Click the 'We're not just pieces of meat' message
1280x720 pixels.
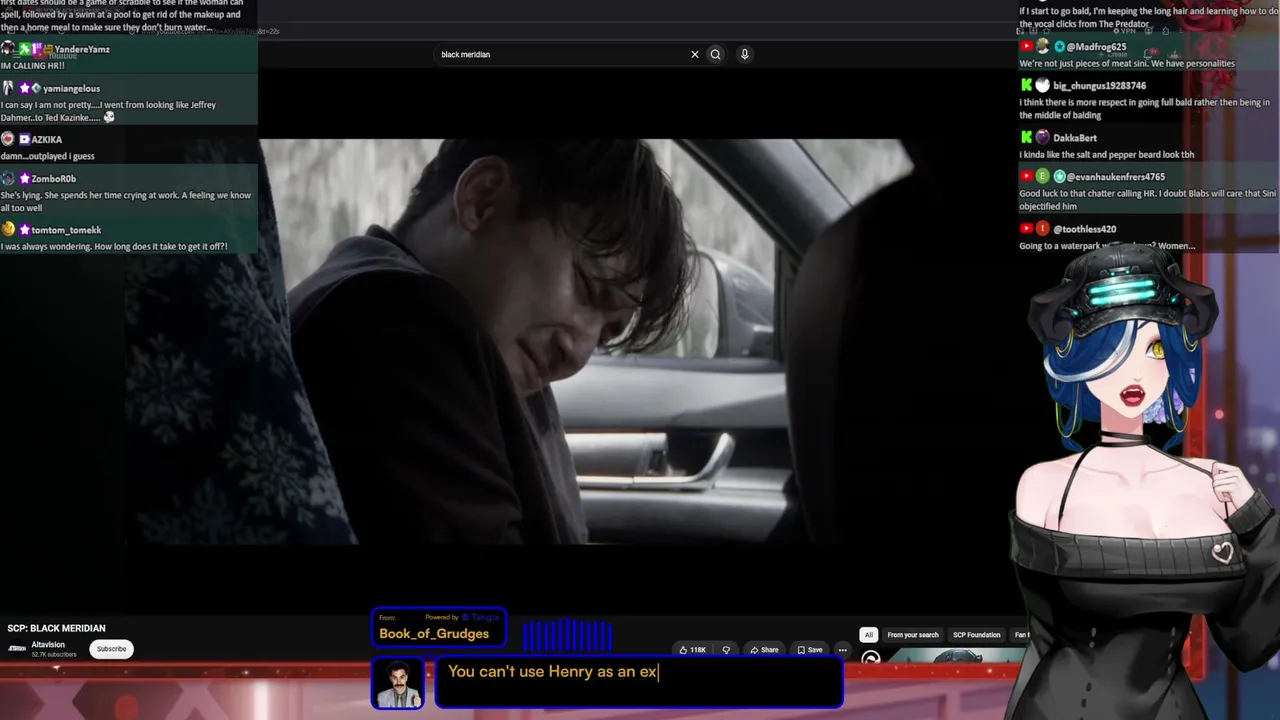click(1127, 63)
